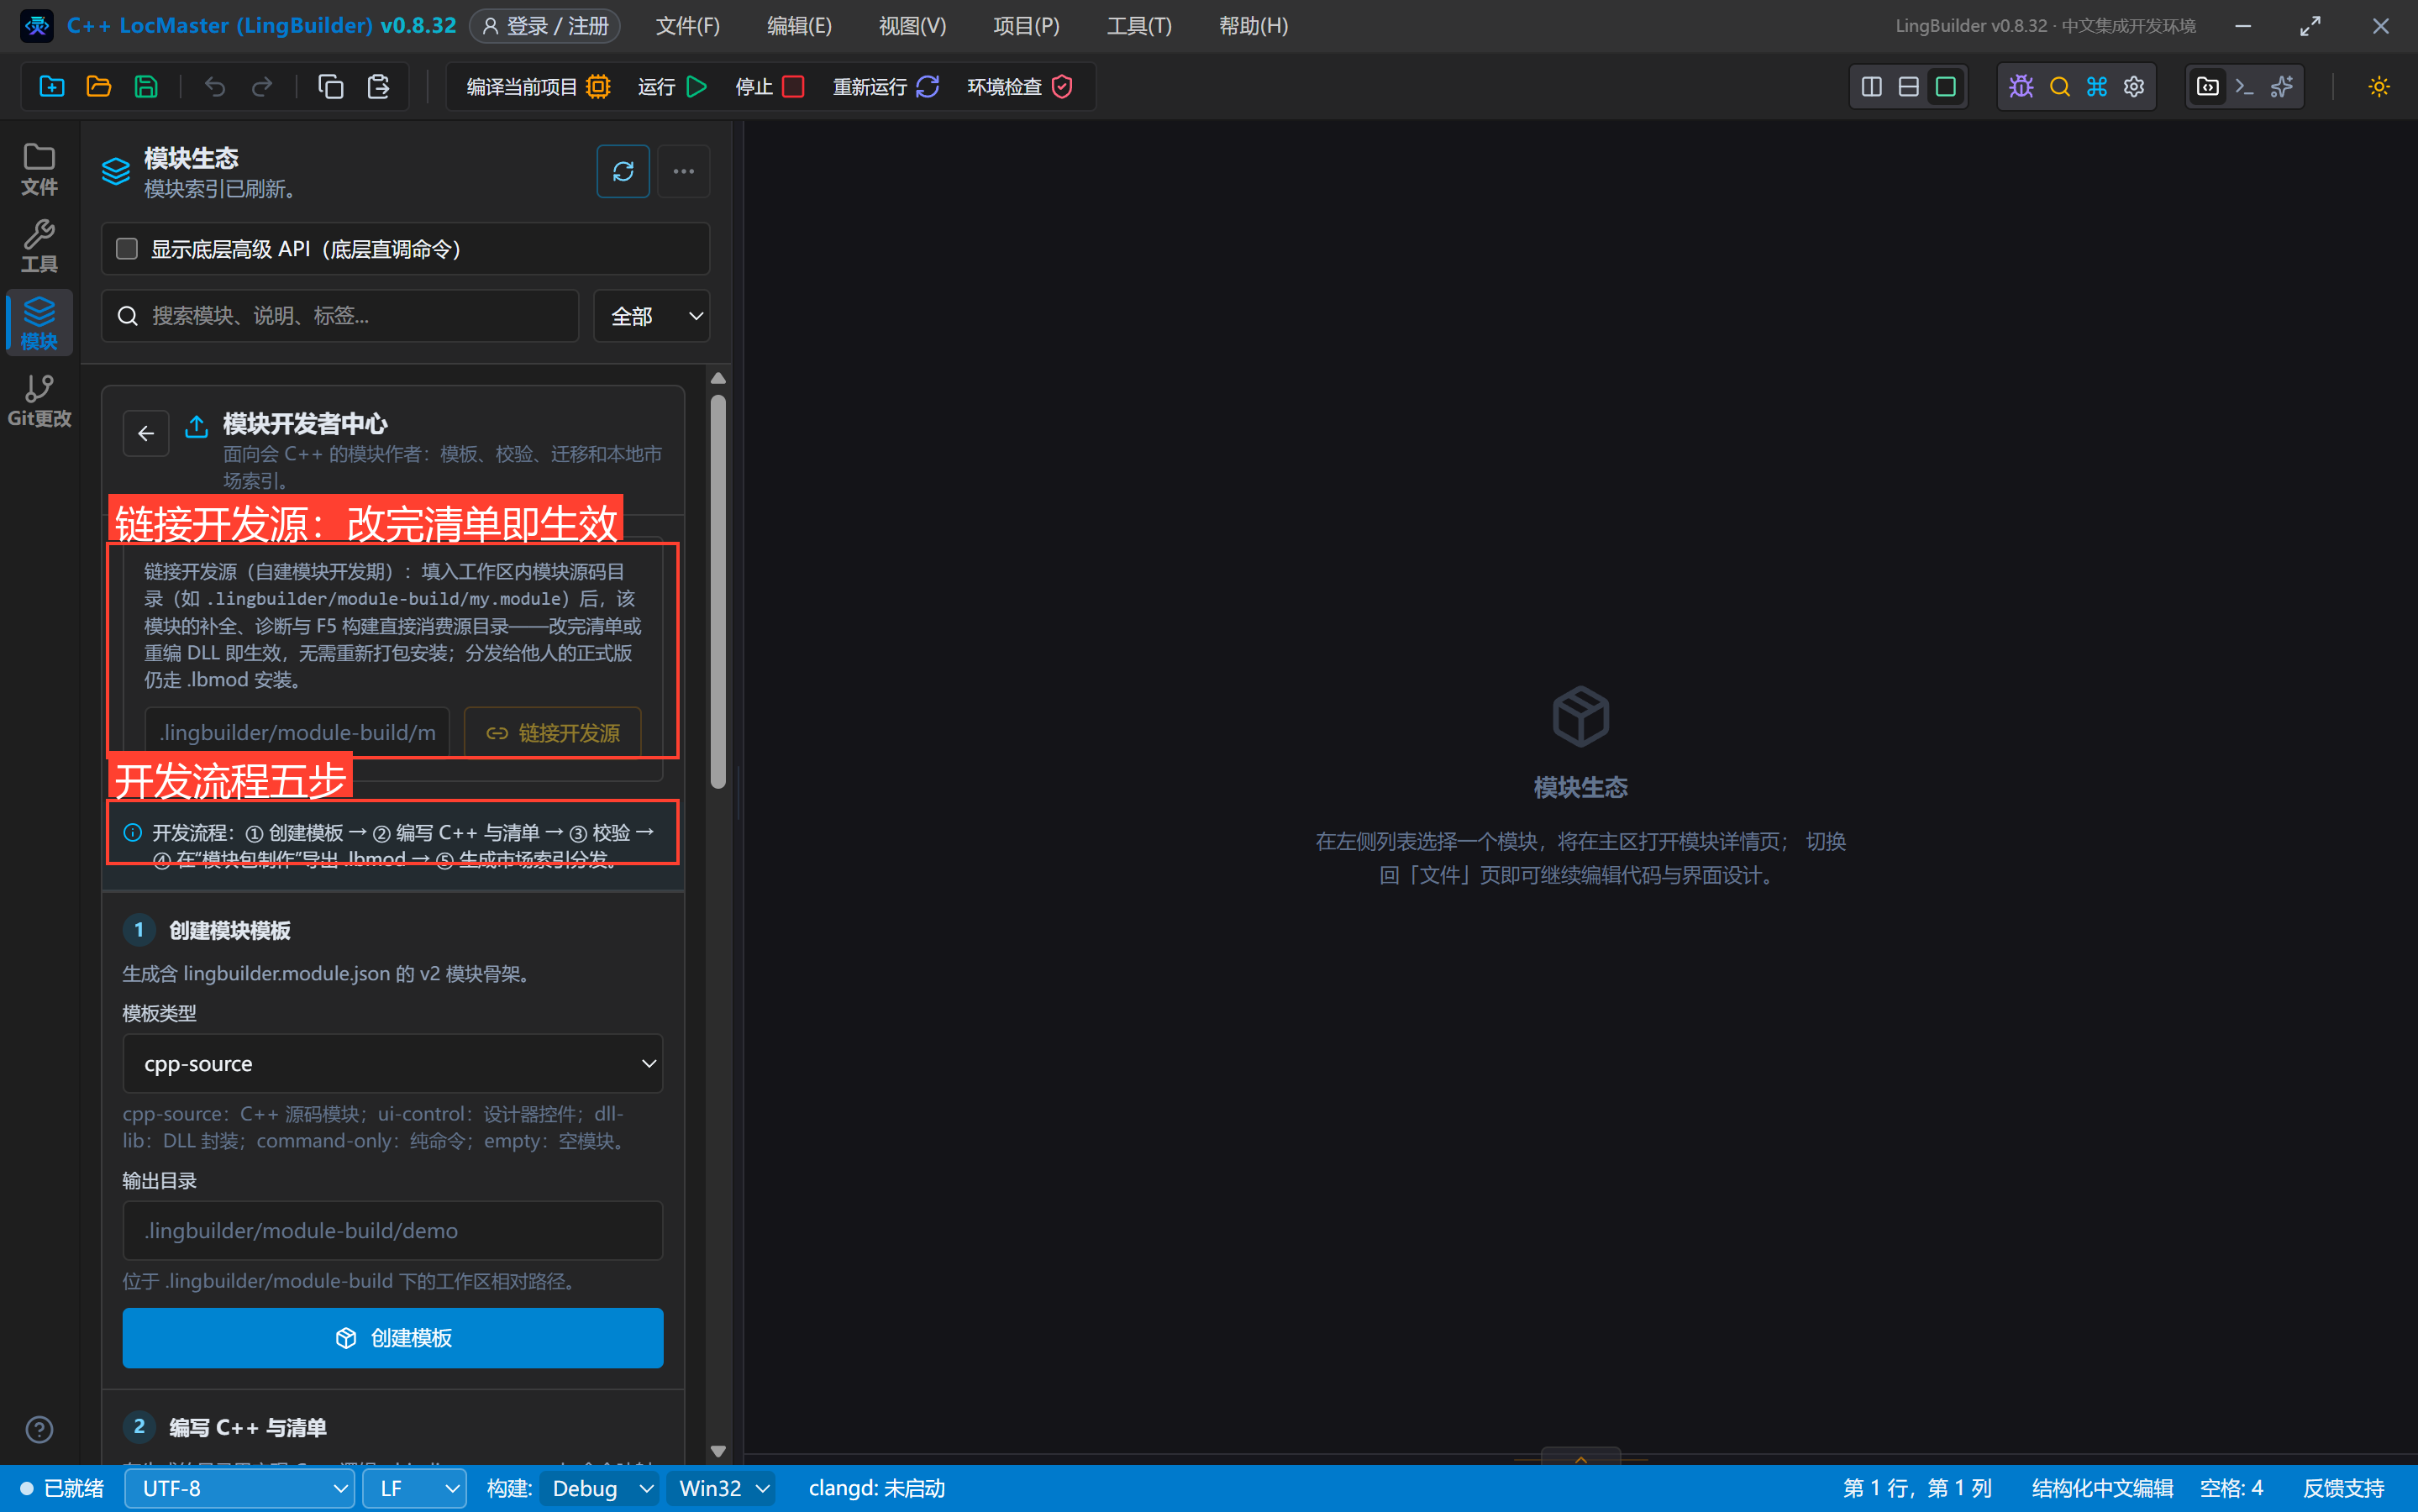
Task: Open the 编辑(E) menu
Action: 799,26
